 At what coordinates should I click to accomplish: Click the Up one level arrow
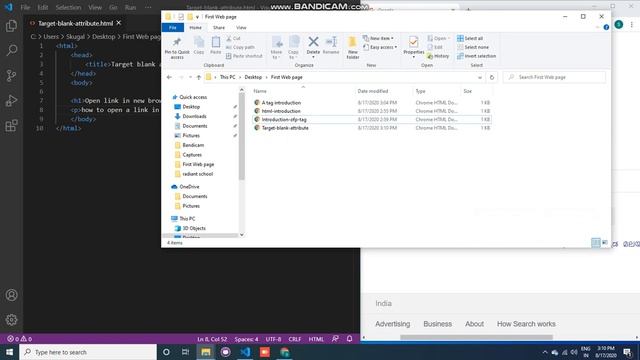(199, 77)
